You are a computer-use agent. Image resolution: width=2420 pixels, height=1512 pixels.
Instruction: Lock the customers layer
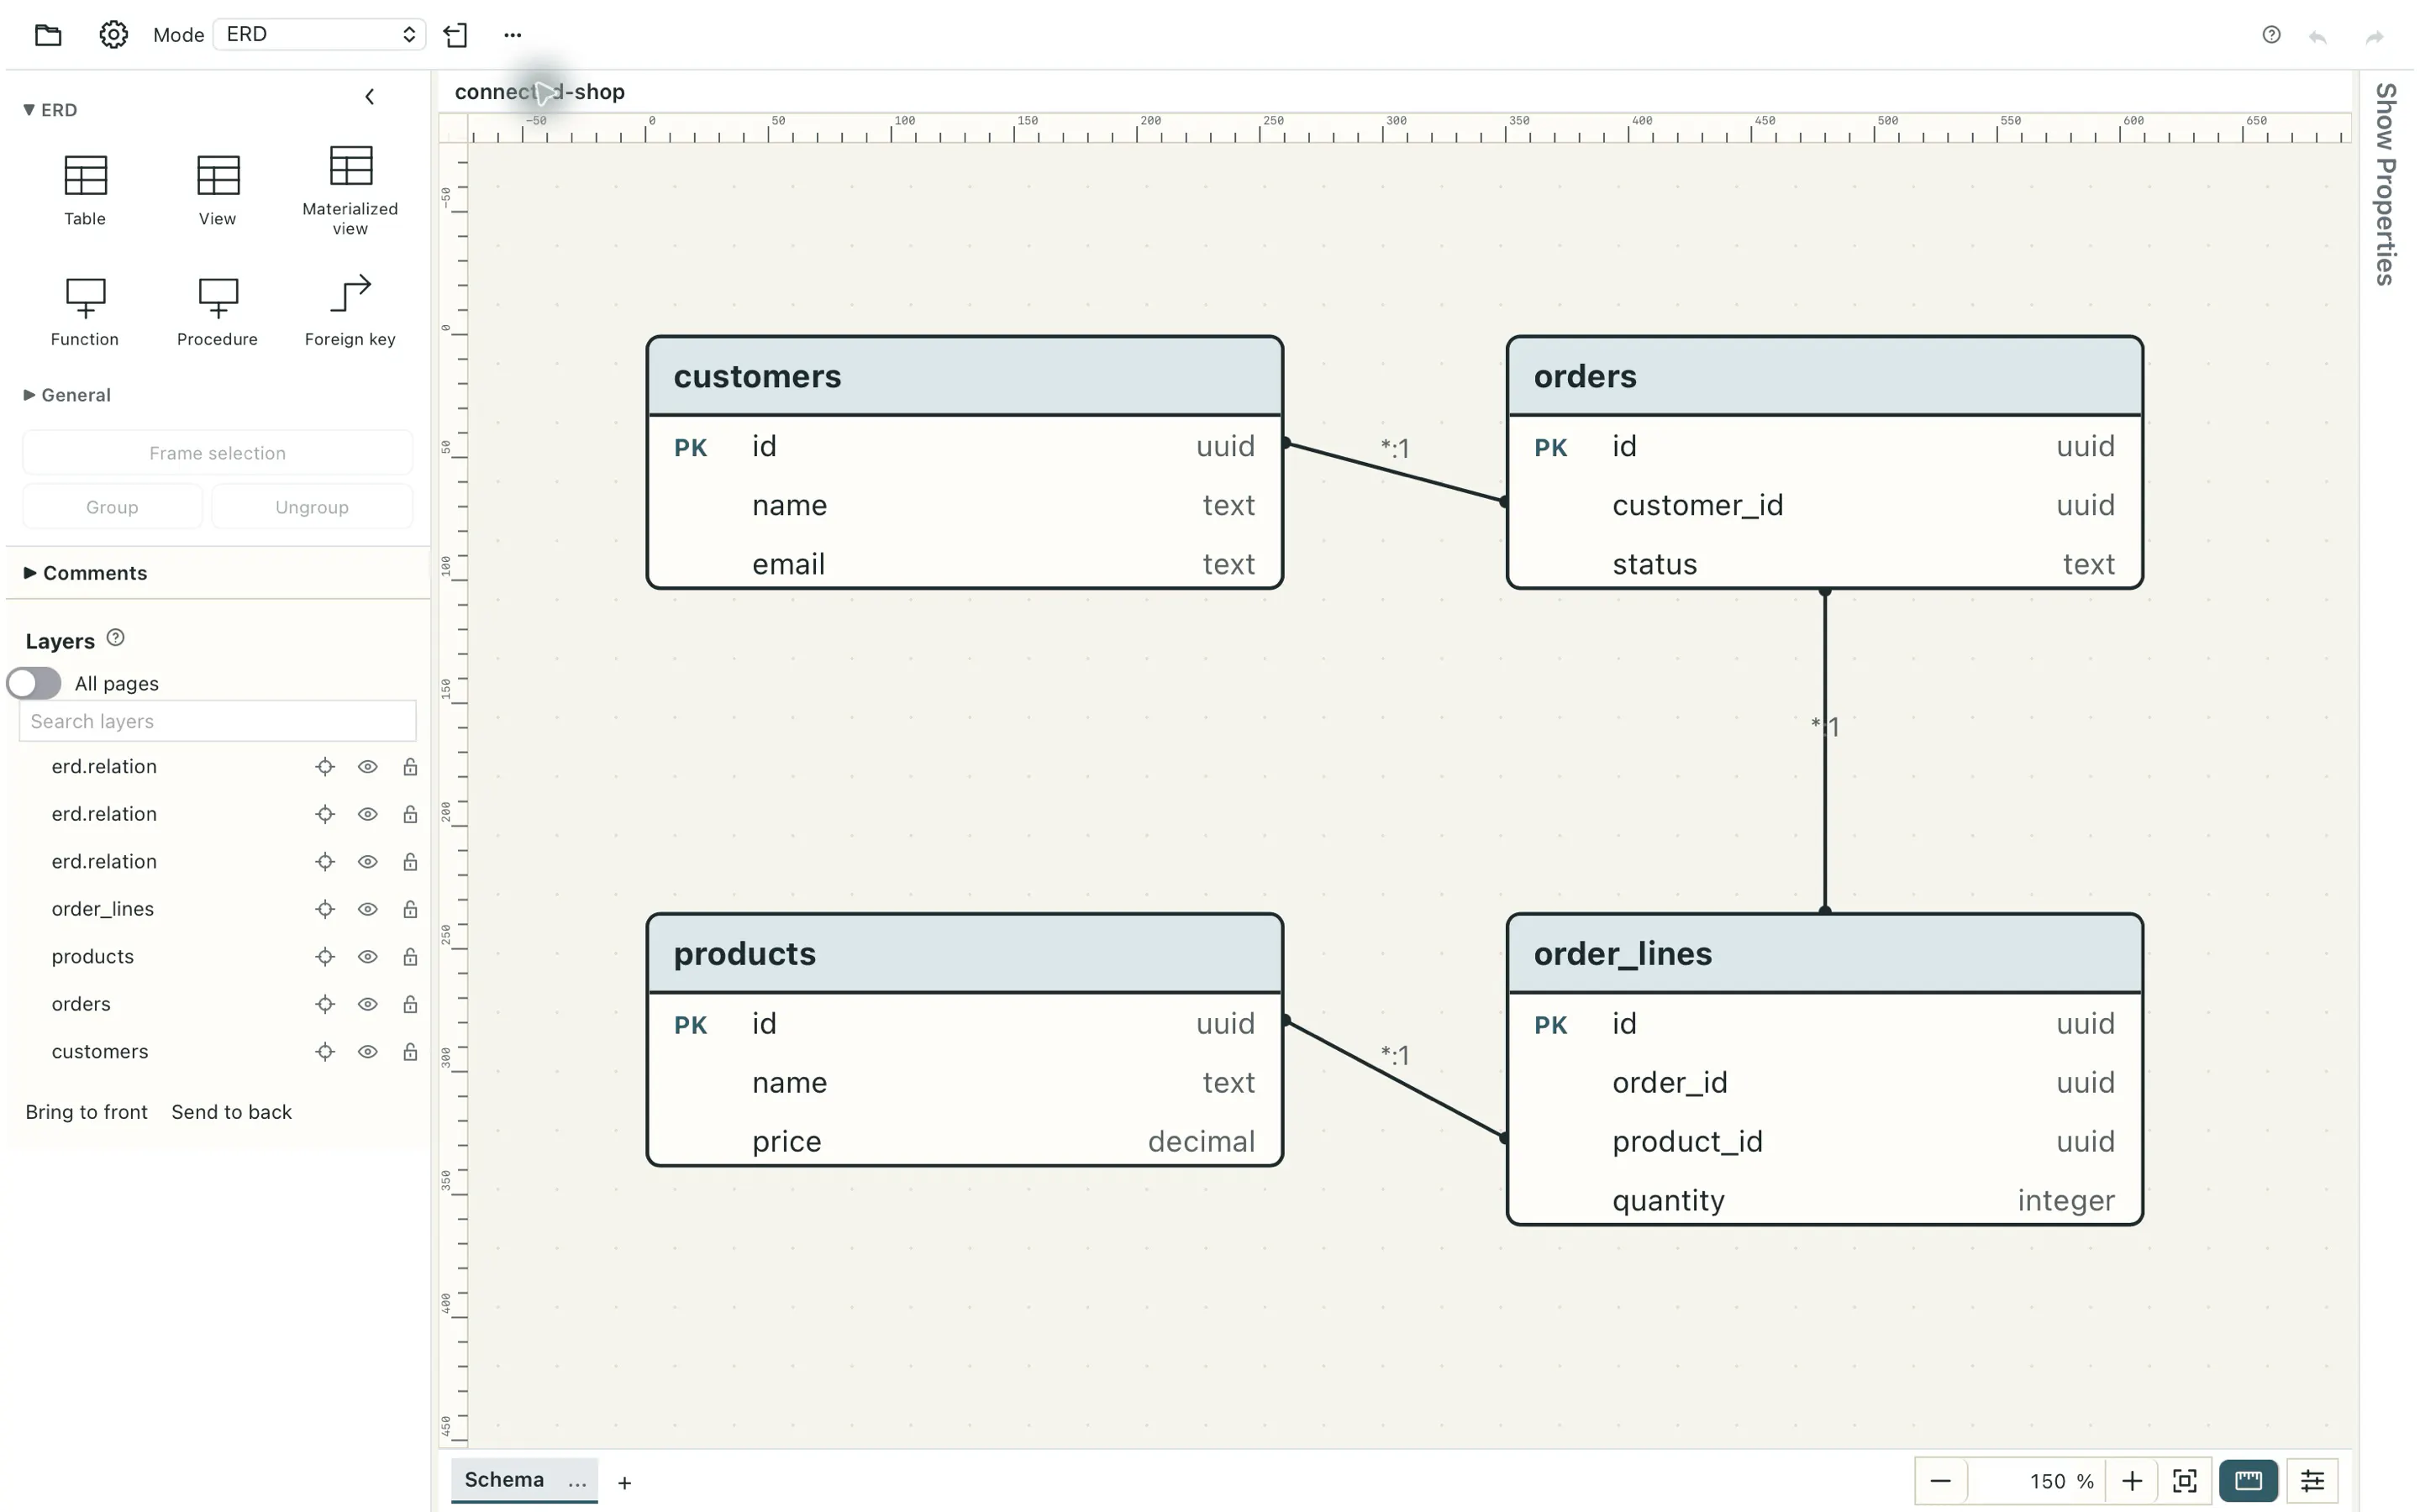410,1052
